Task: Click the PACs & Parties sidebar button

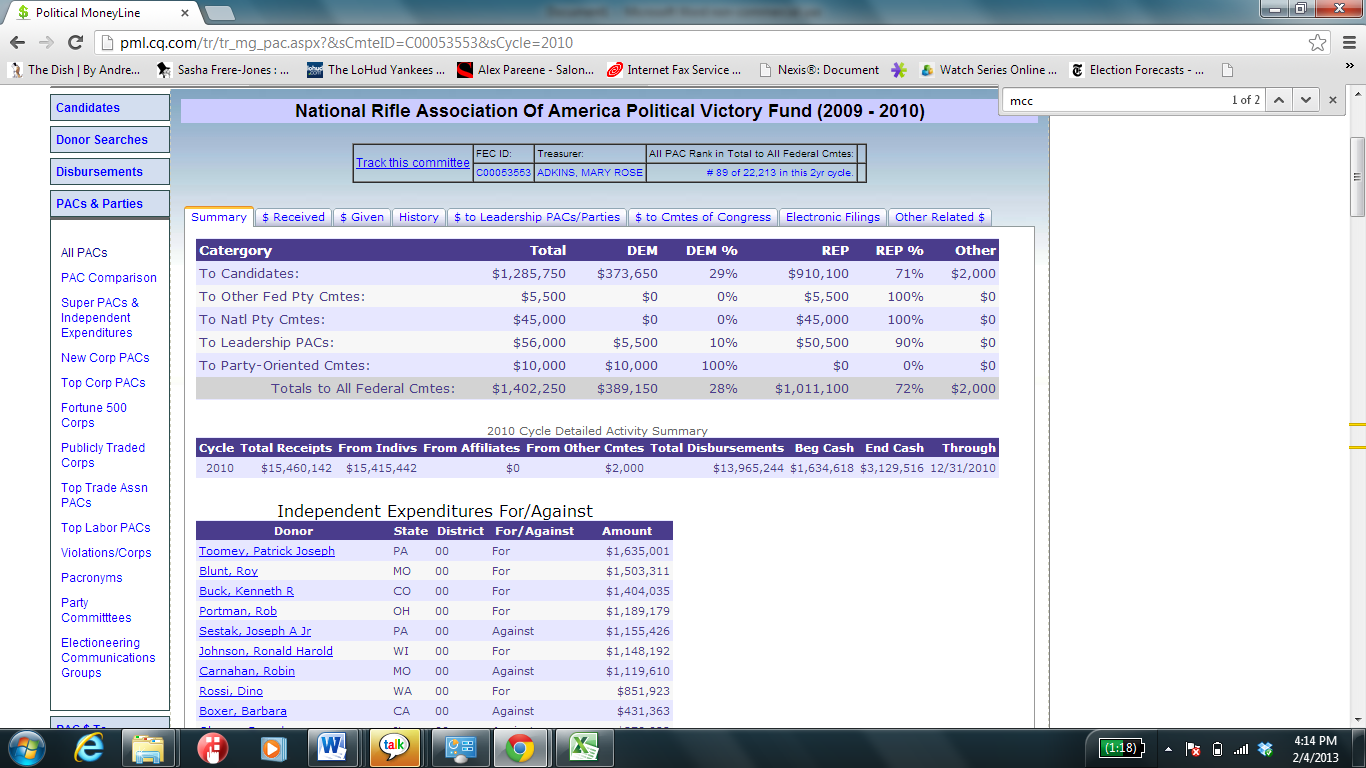Action: tap(110, 204)
